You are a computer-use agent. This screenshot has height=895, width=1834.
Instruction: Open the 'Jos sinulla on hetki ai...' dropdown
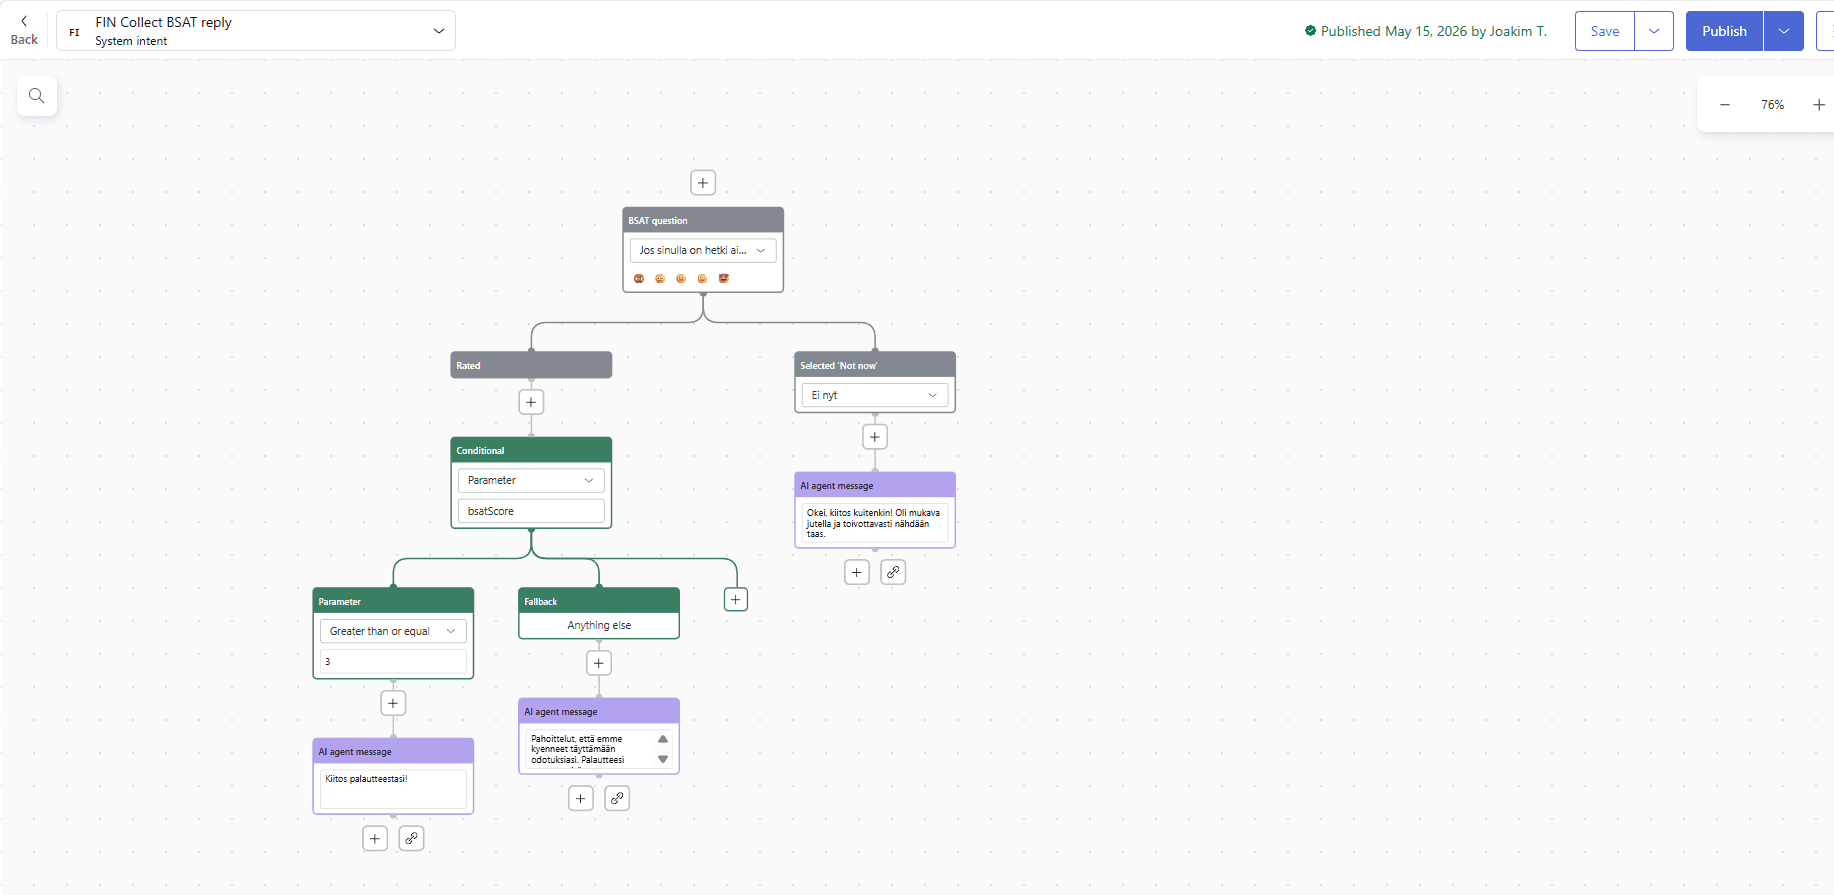point(703,251)
